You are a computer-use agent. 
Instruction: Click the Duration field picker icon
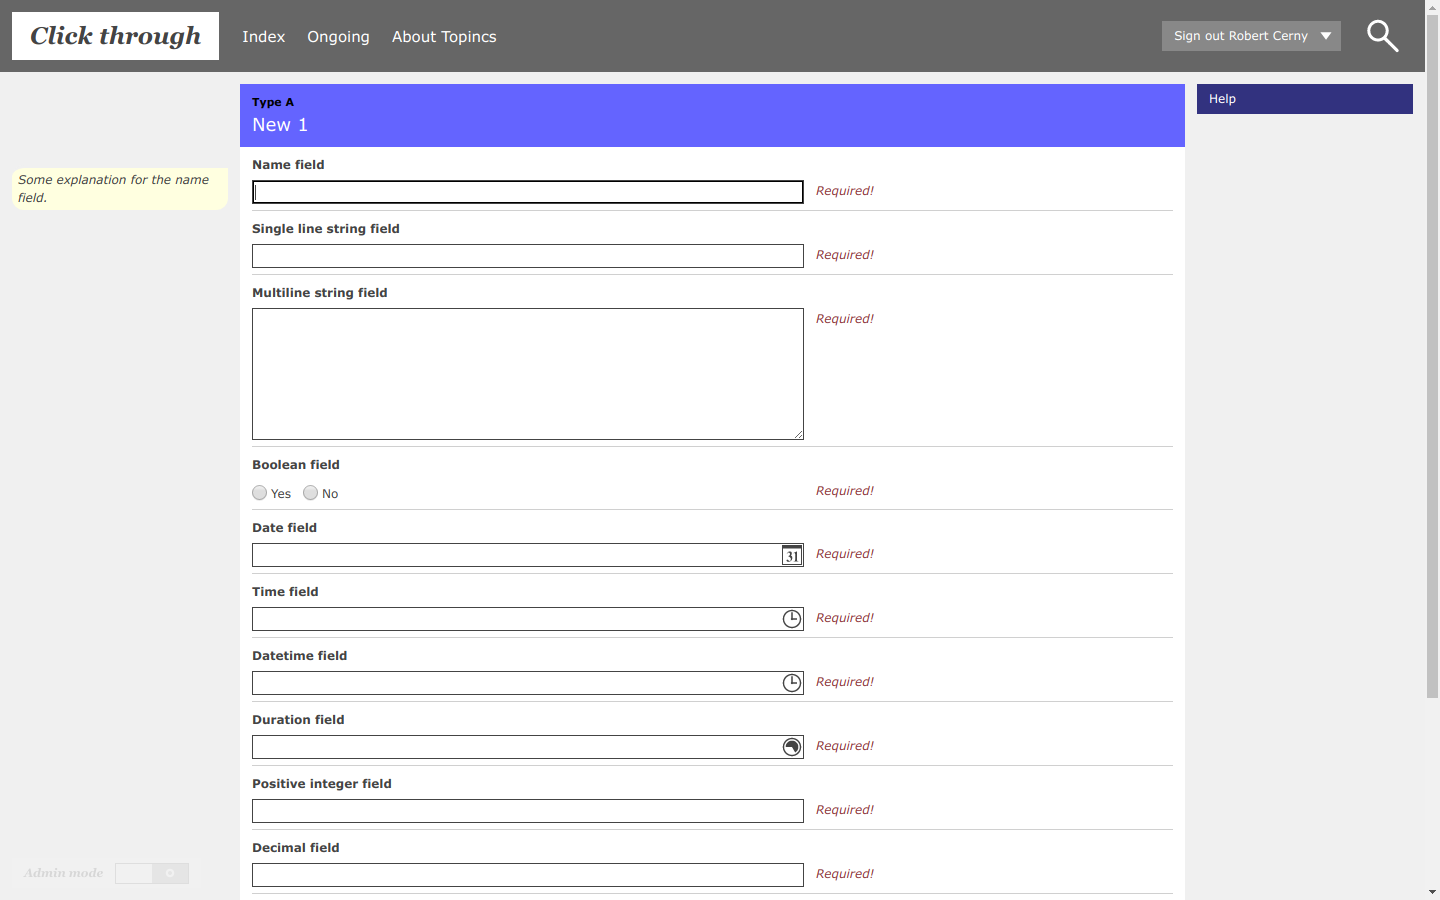[791, 747]
